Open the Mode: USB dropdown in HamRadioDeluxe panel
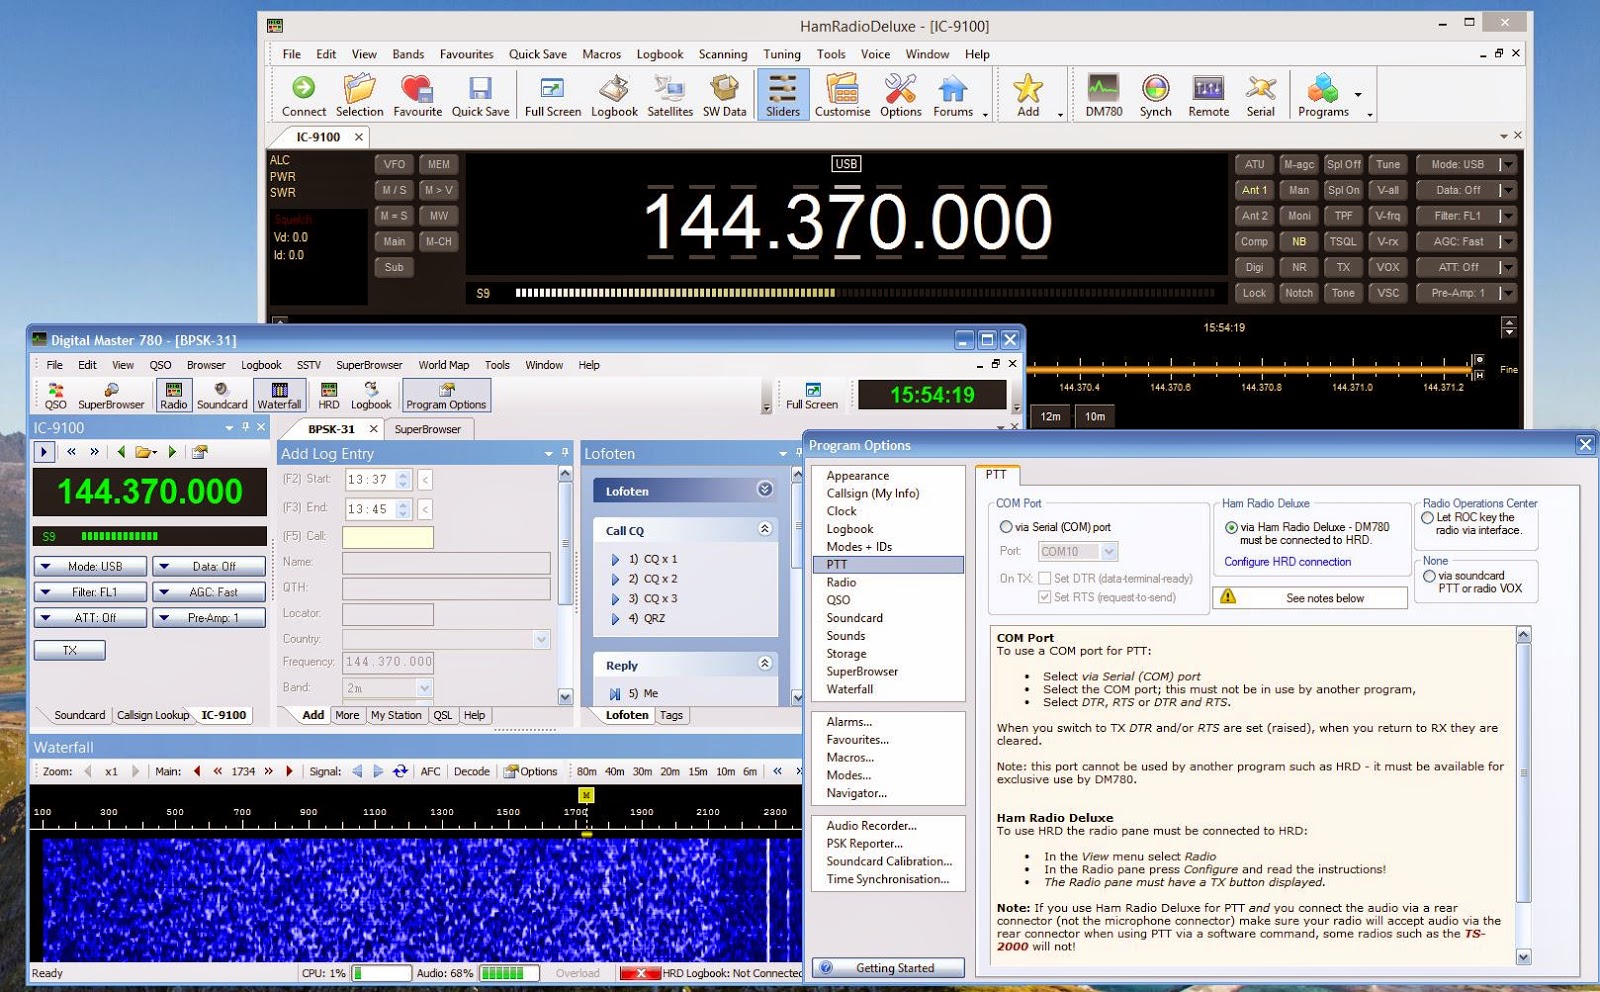The width and height of the screenshot is (1600, 992). tap(1467, 164)
